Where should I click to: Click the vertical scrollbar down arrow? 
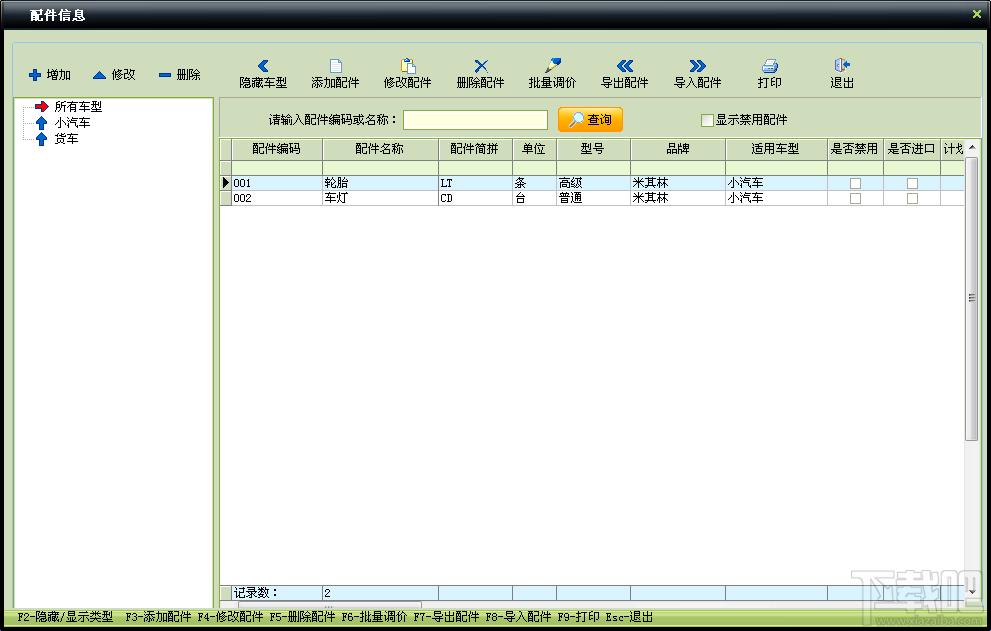pyautogui.click(x=972, y=592)
